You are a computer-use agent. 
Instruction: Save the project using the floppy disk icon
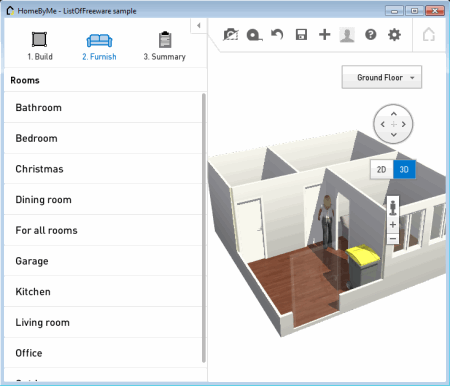301,35
